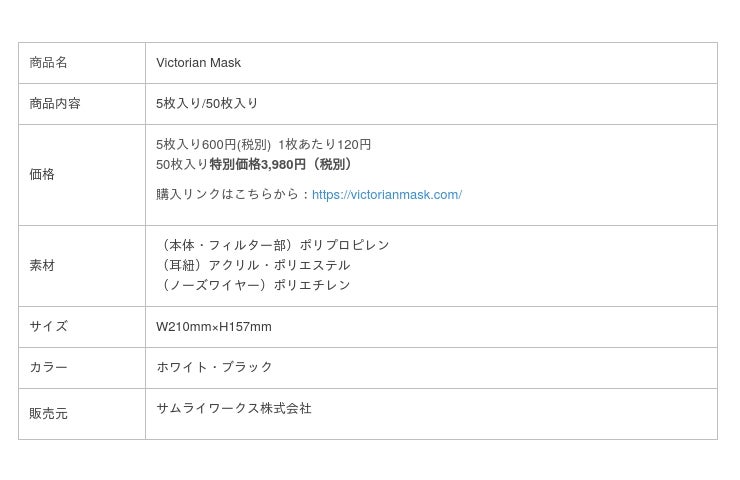Image resolution: width=740 pixels, height=480 pixels.
Task: Click the 購入リンクはこちらから label text
Action: (233, 195)
